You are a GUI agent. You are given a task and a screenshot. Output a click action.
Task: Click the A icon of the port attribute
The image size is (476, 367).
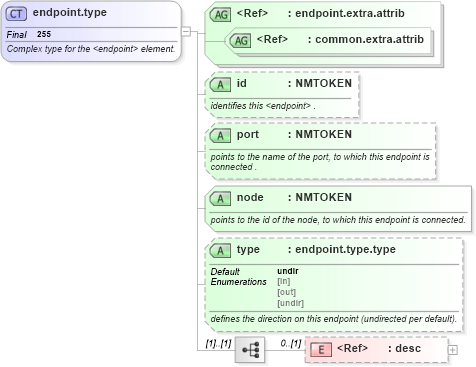(x=220, y=136)
